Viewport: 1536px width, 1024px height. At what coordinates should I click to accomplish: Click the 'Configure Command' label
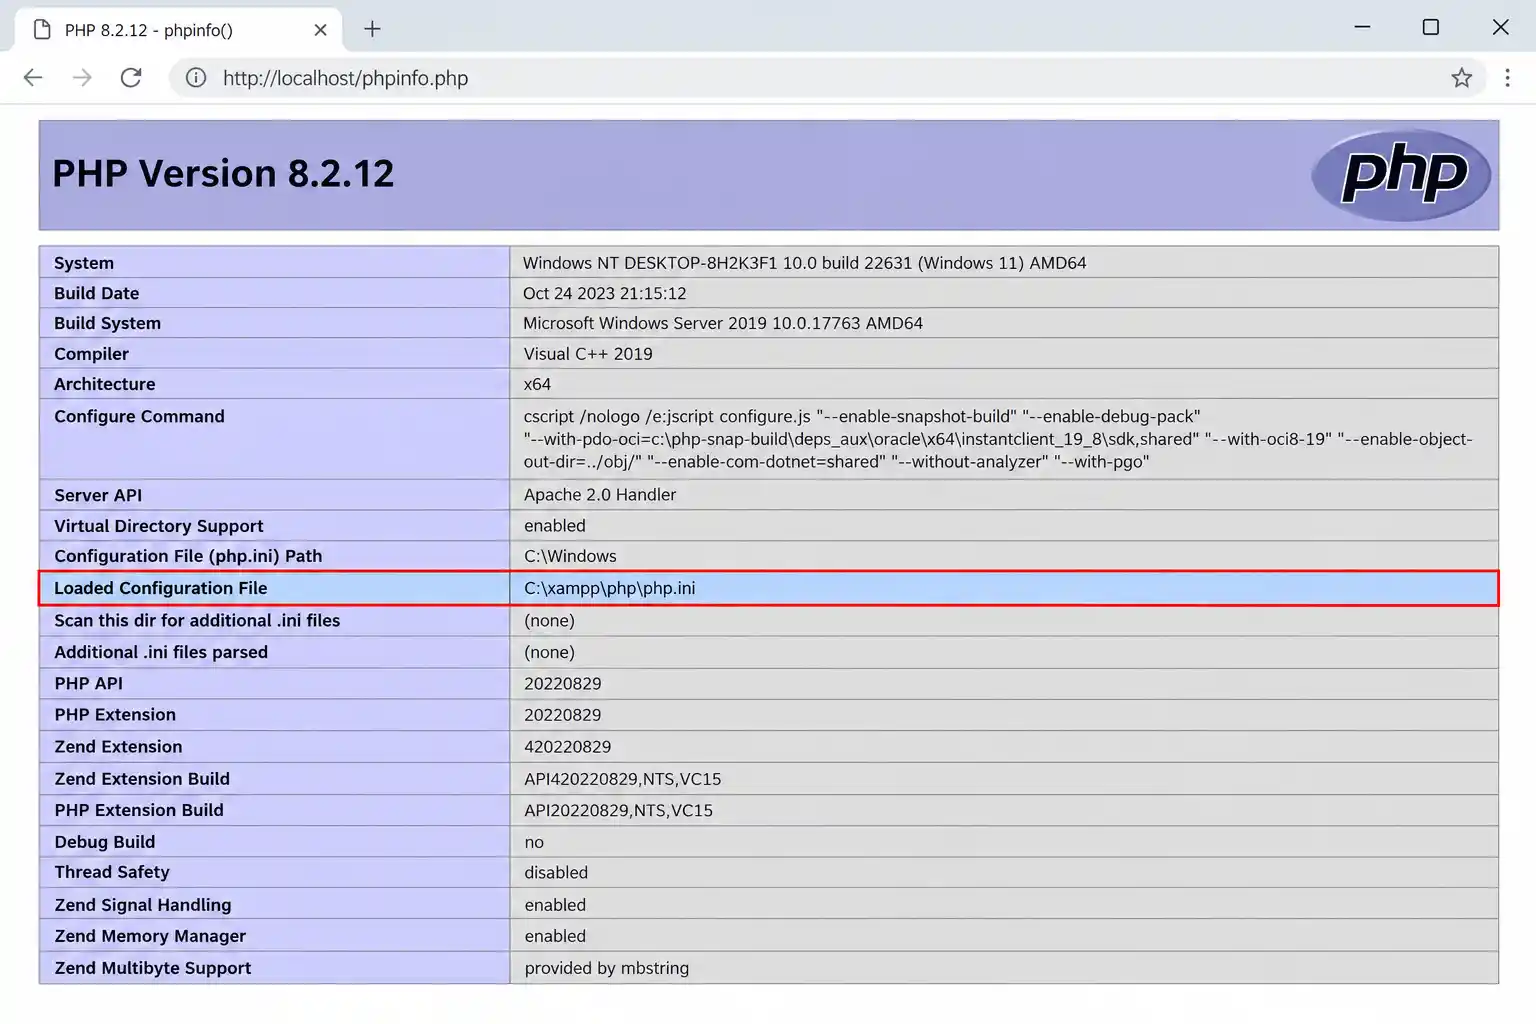click(x=139, y=416)
